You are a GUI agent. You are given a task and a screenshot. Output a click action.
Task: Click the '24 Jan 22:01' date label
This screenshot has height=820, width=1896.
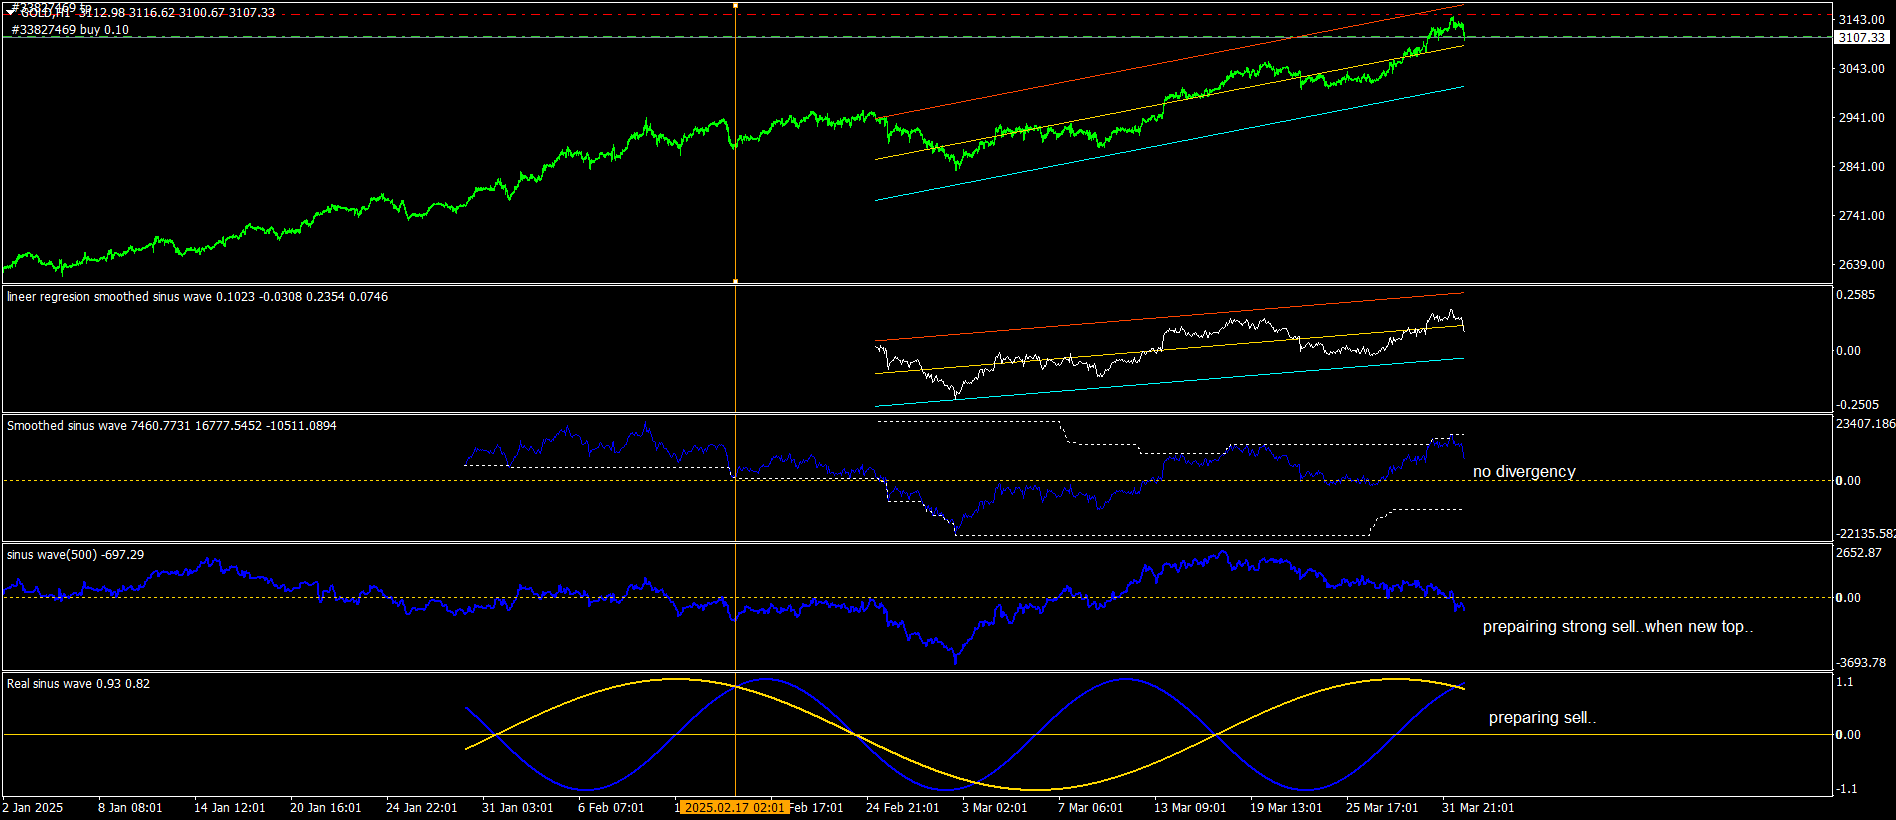(x=422, y=808)
